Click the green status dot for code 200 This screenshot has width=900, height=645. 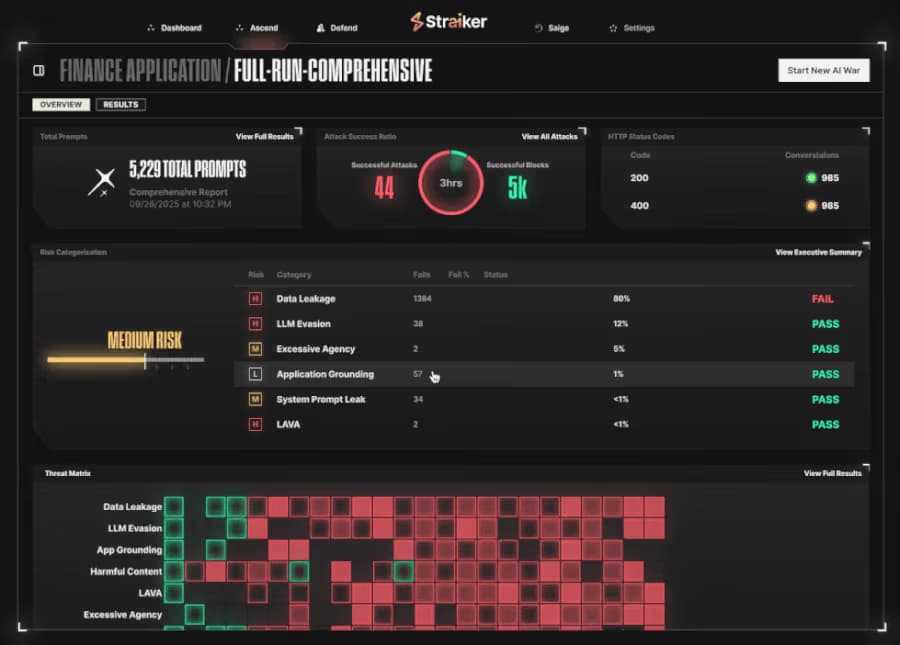pos(811,178)
